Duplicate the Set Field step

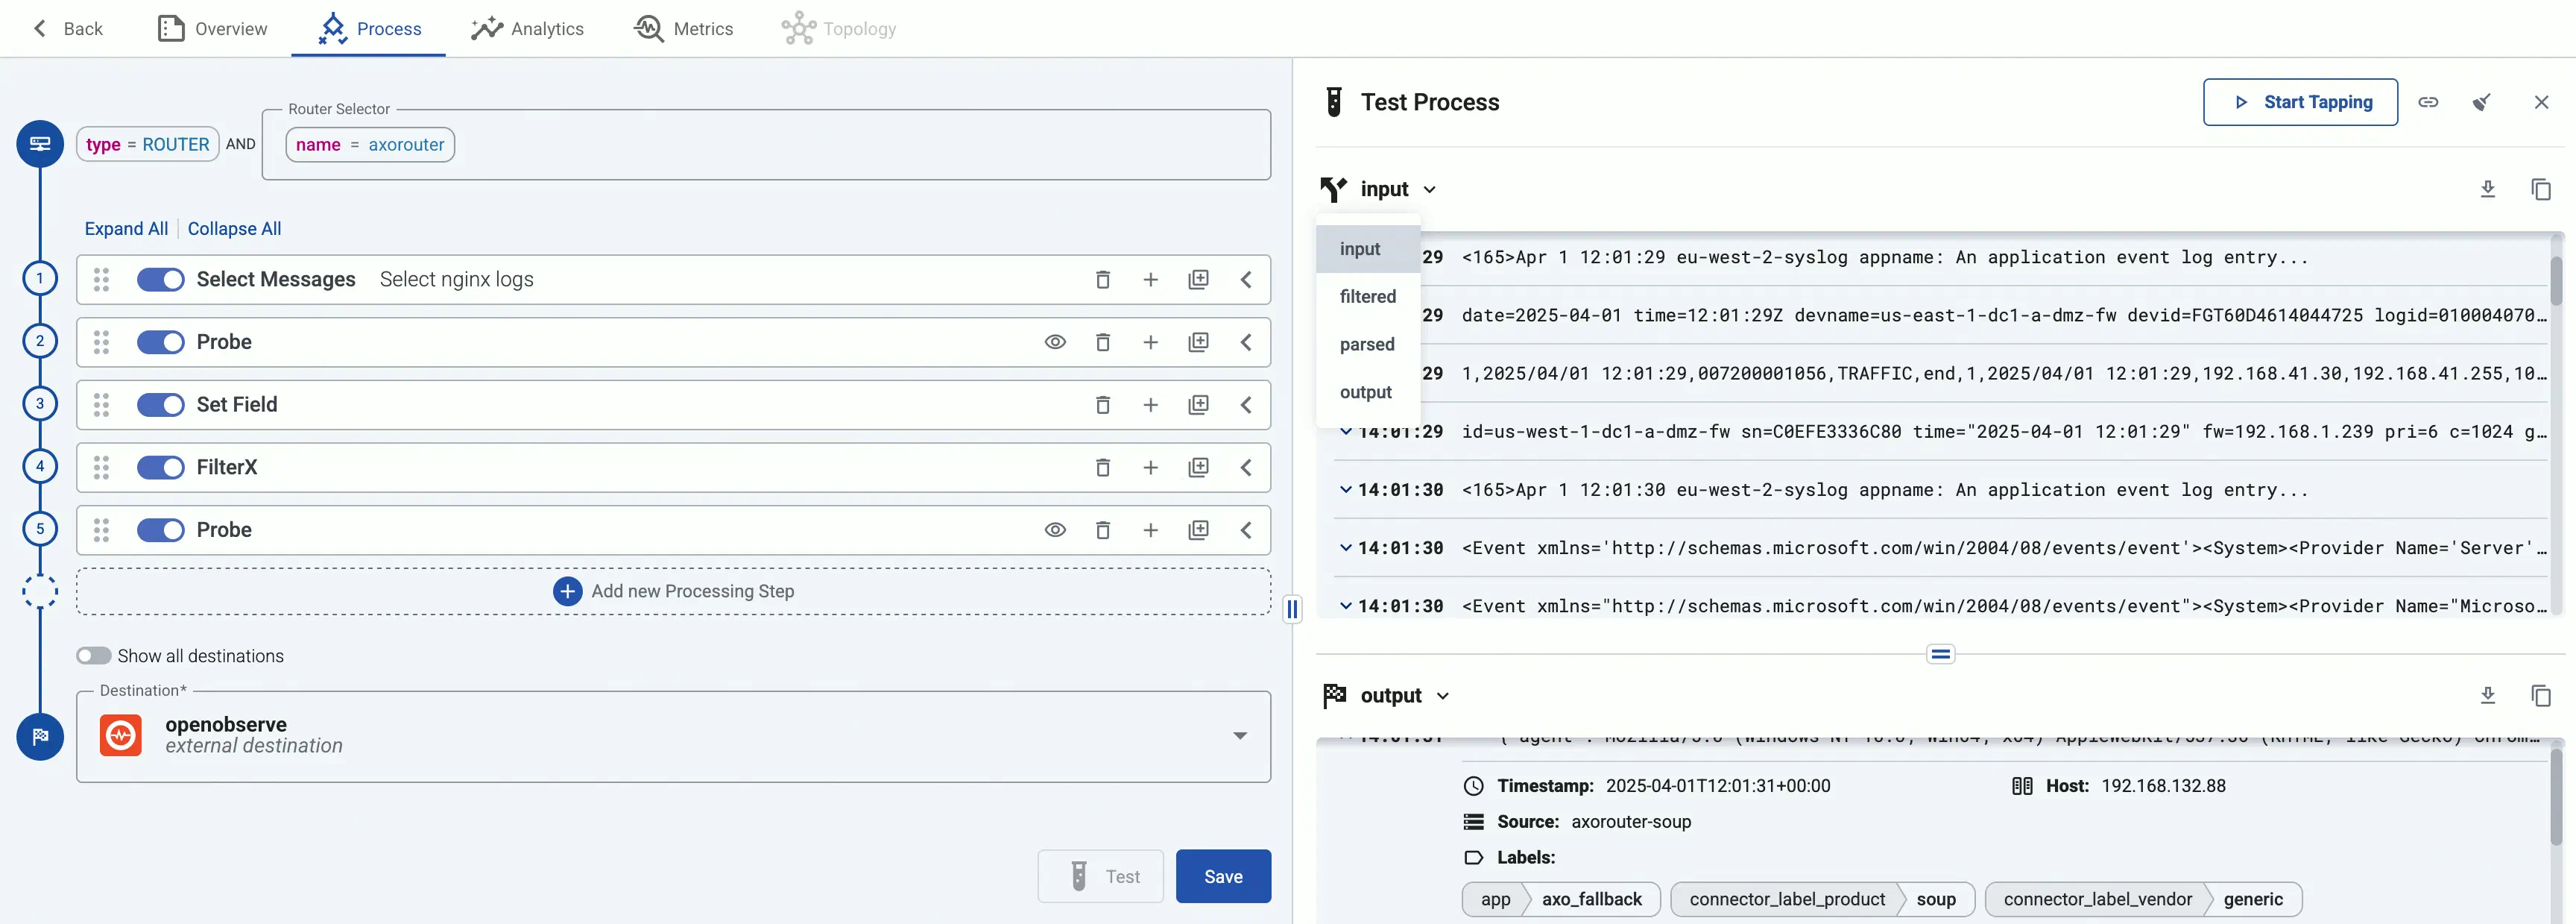(x=1198, y=405)
